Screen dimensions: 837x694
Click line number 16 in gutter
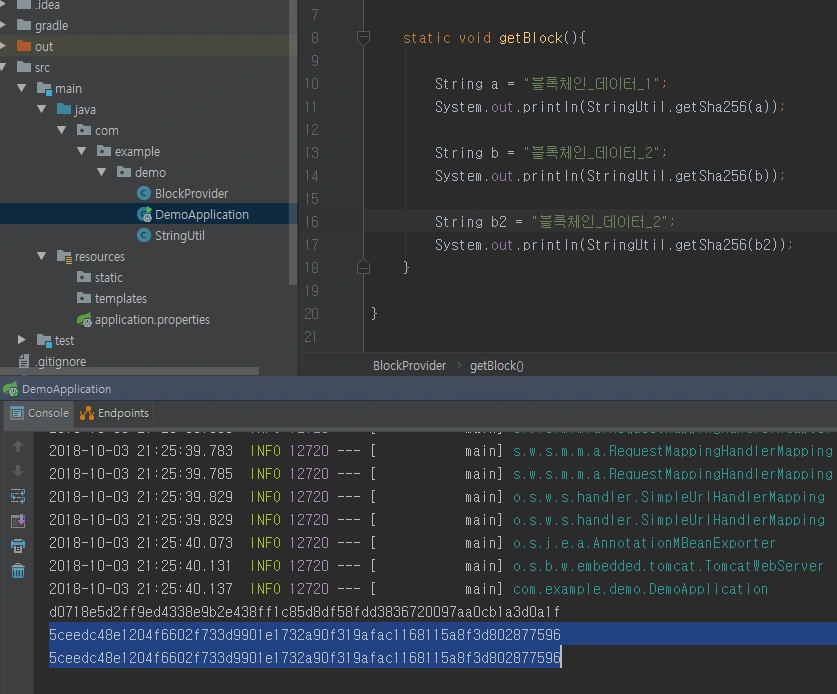(311, 222)
